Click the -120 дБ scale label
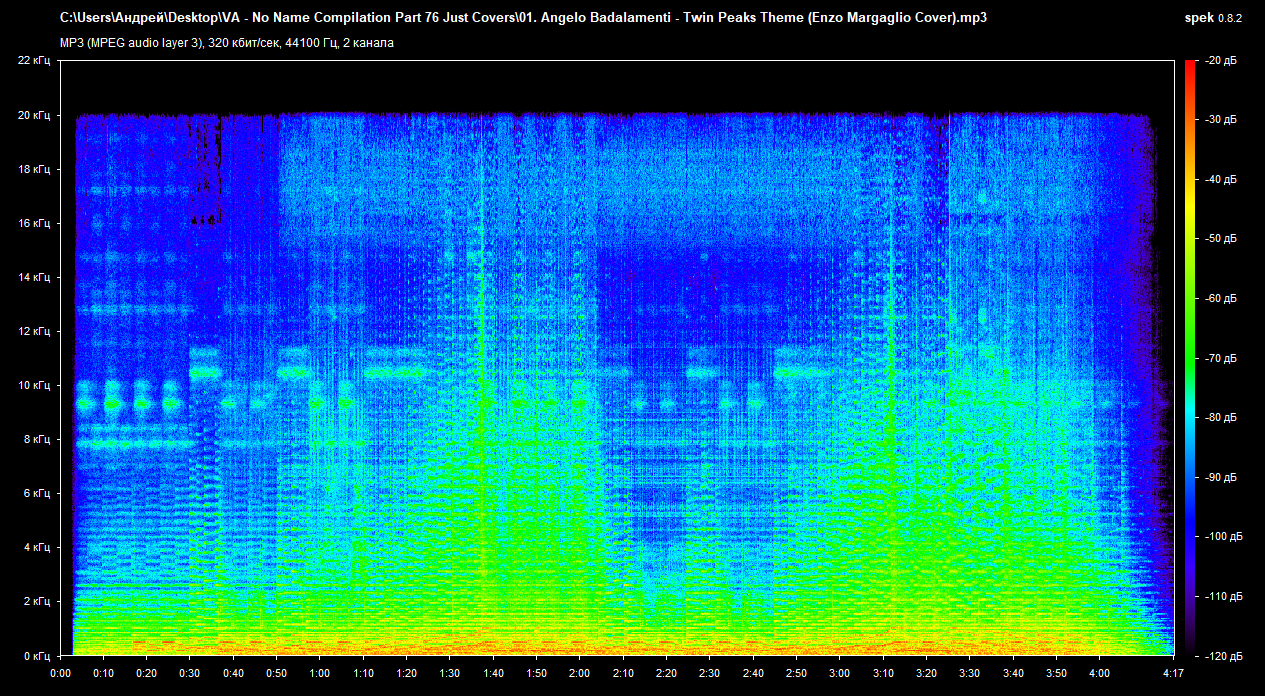Image resolution: width=1265 pixels, height=696 pixels. tap(1225, 655)
